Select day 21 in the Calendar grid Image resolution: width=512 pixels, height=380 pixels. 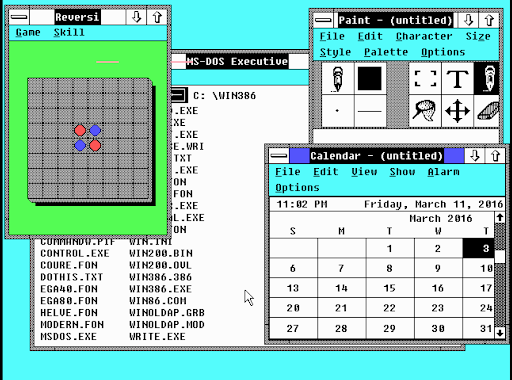[x=341, y=308]
